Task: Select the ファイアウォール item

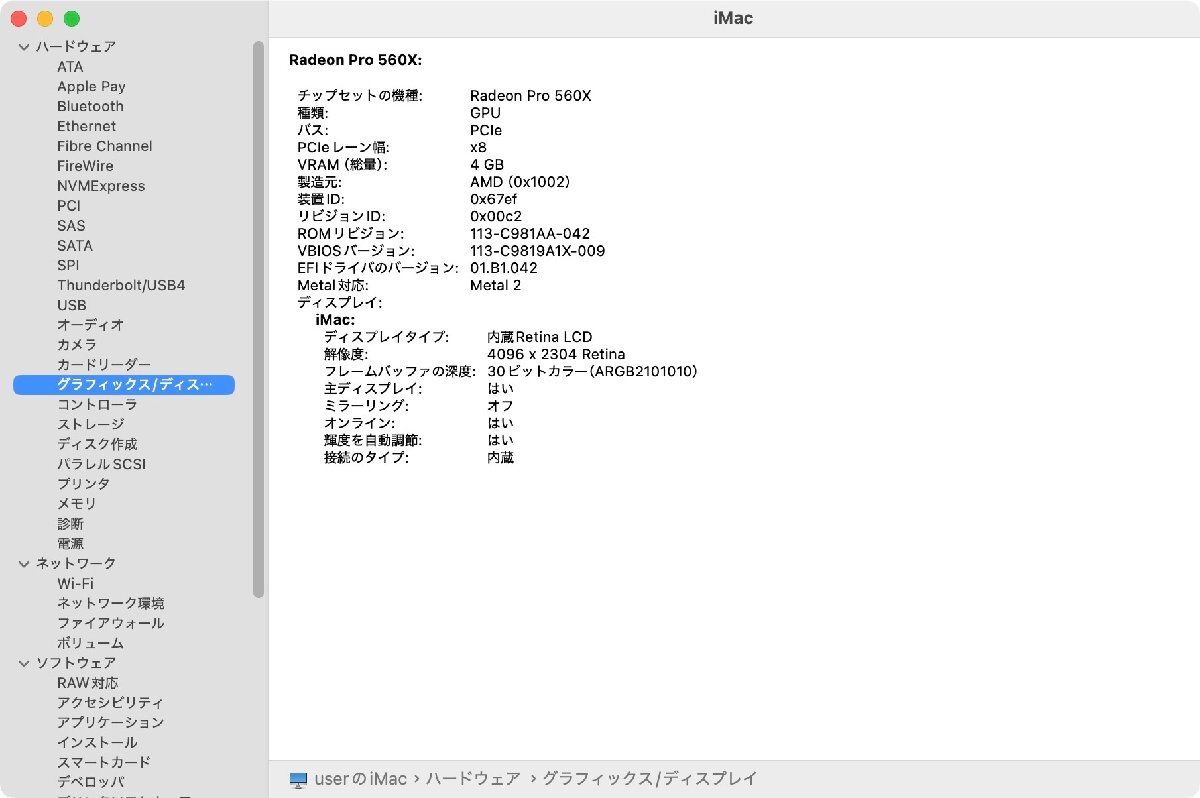Action: [x=110, y=623]
